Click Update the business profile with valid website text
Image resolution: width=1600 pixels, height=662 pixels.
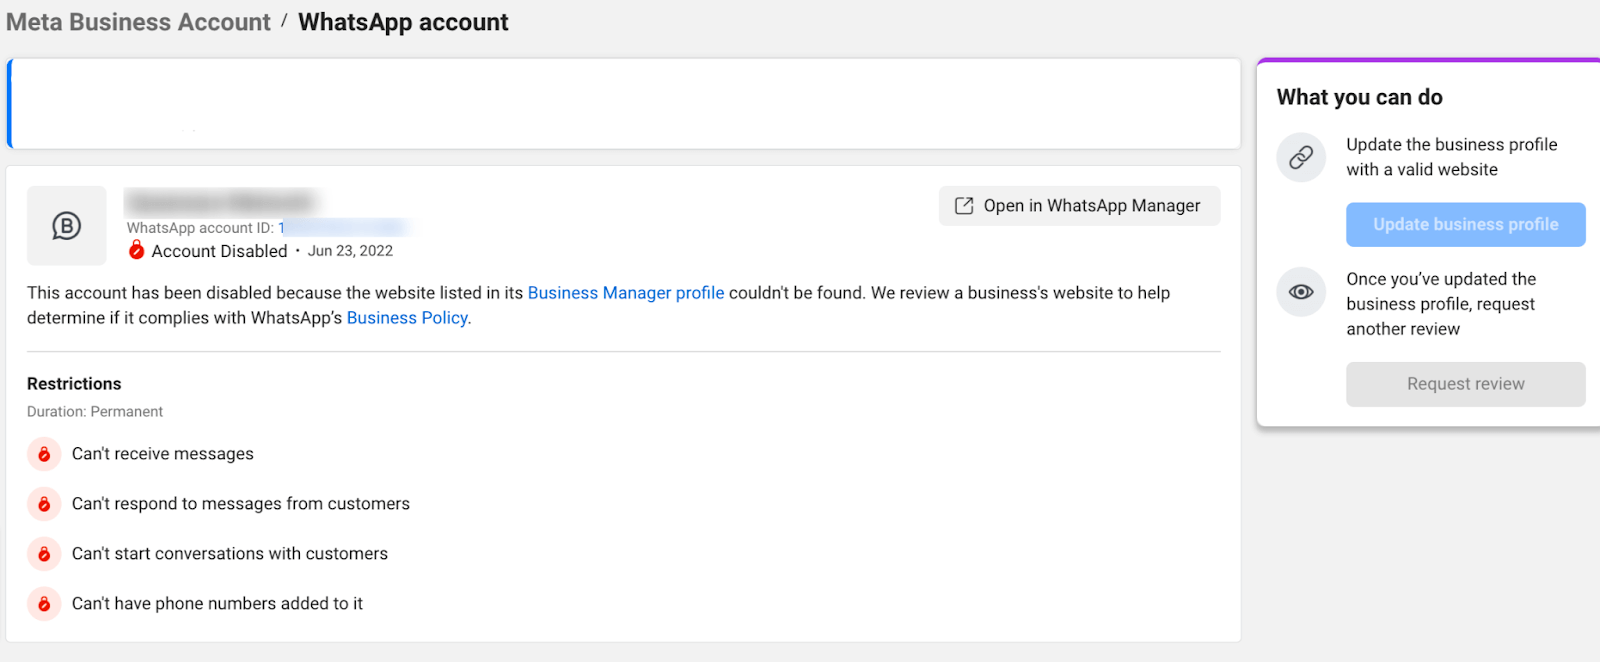[1452, 157]
